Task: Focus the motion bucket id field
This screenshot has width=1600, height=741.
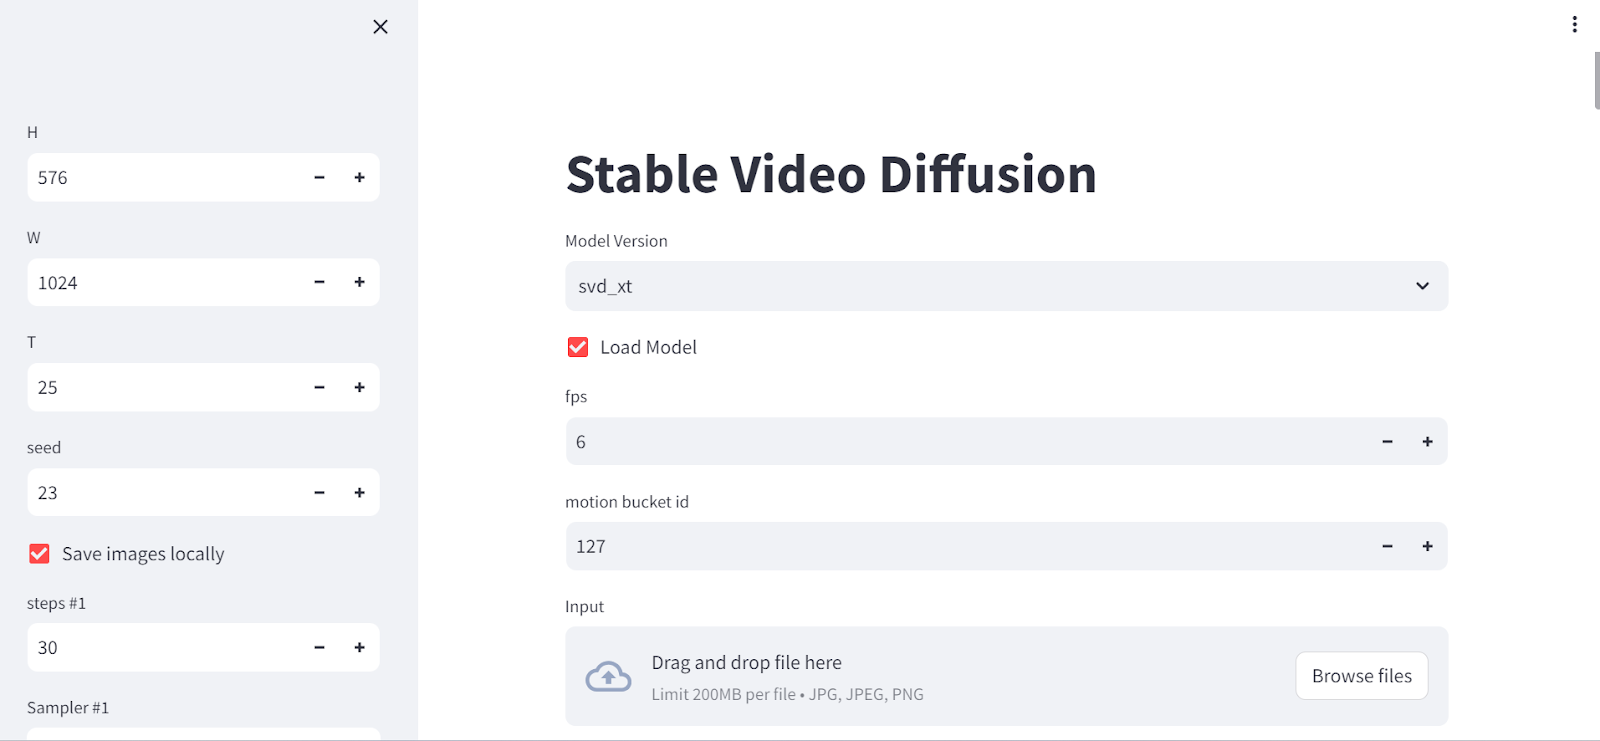Action: 967,546
